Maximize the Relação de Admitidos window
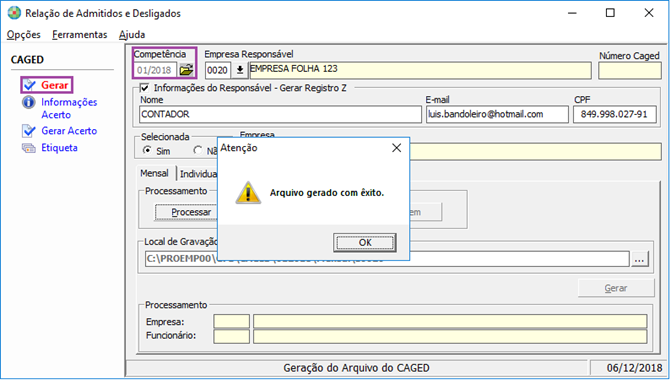 tap(610, 13)
